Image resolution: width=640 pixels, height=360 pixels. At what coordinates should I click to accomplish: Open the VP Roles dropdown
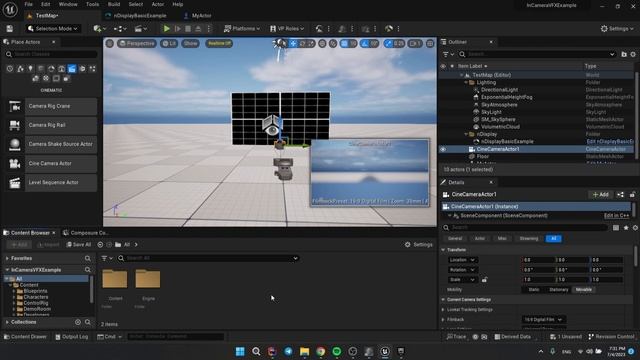click(x=287, y=29)
